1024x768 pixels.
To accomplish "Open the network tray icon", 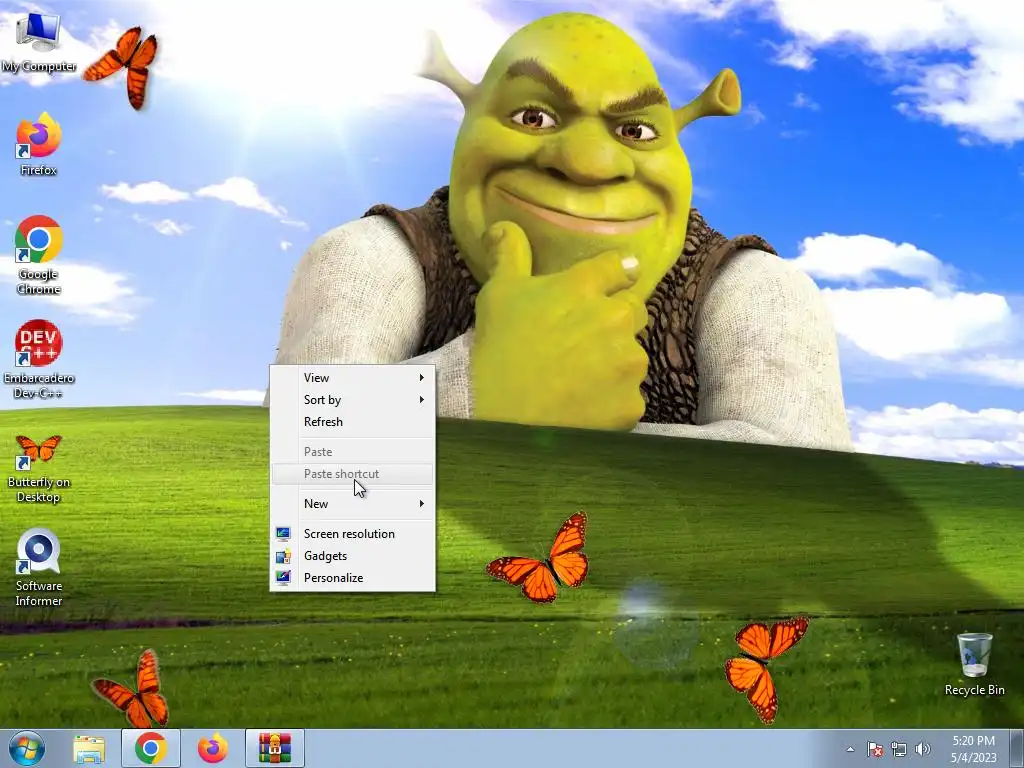I will [899, 749].
